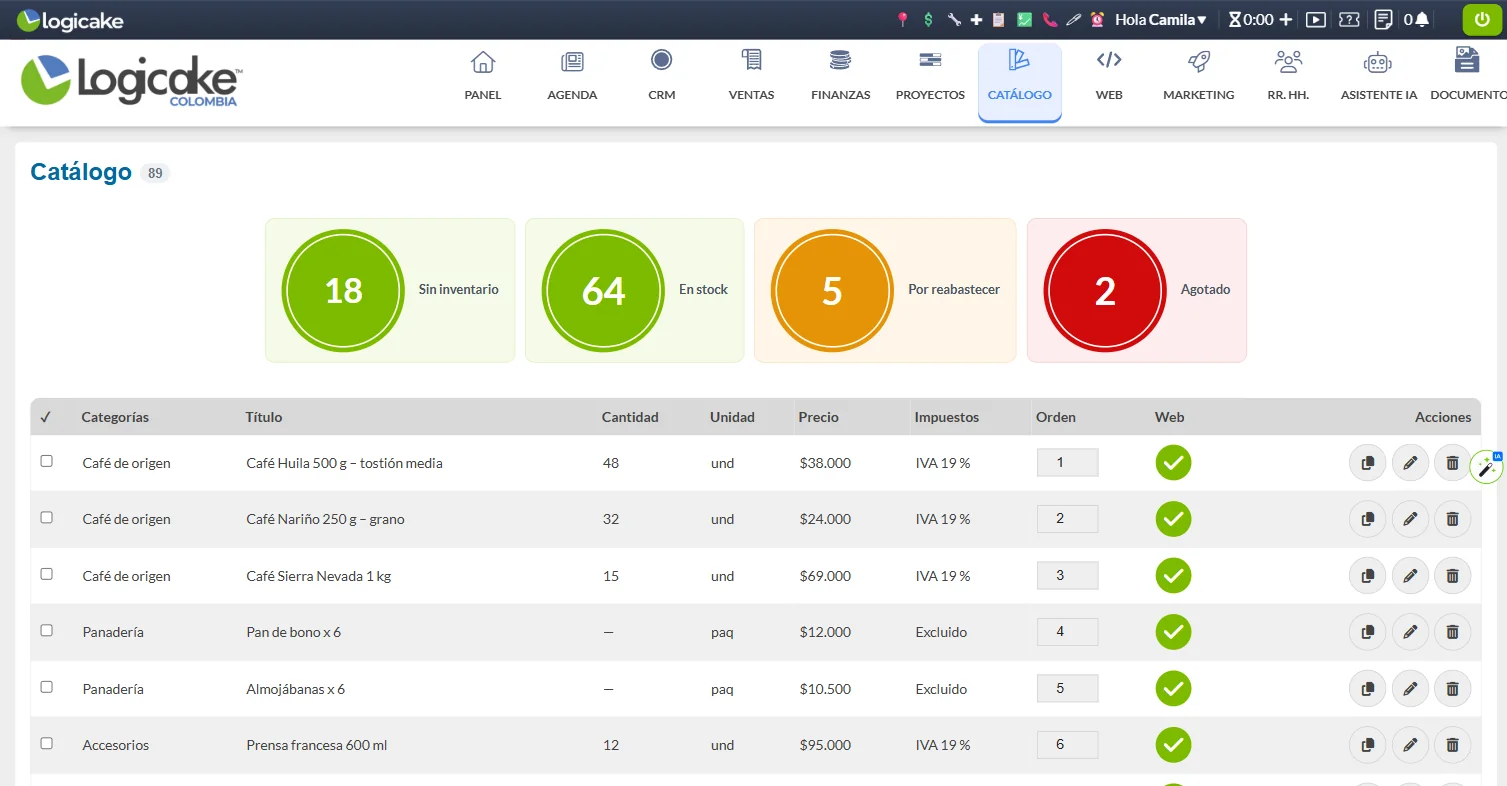Open the notifications bell

[1422, 19]
